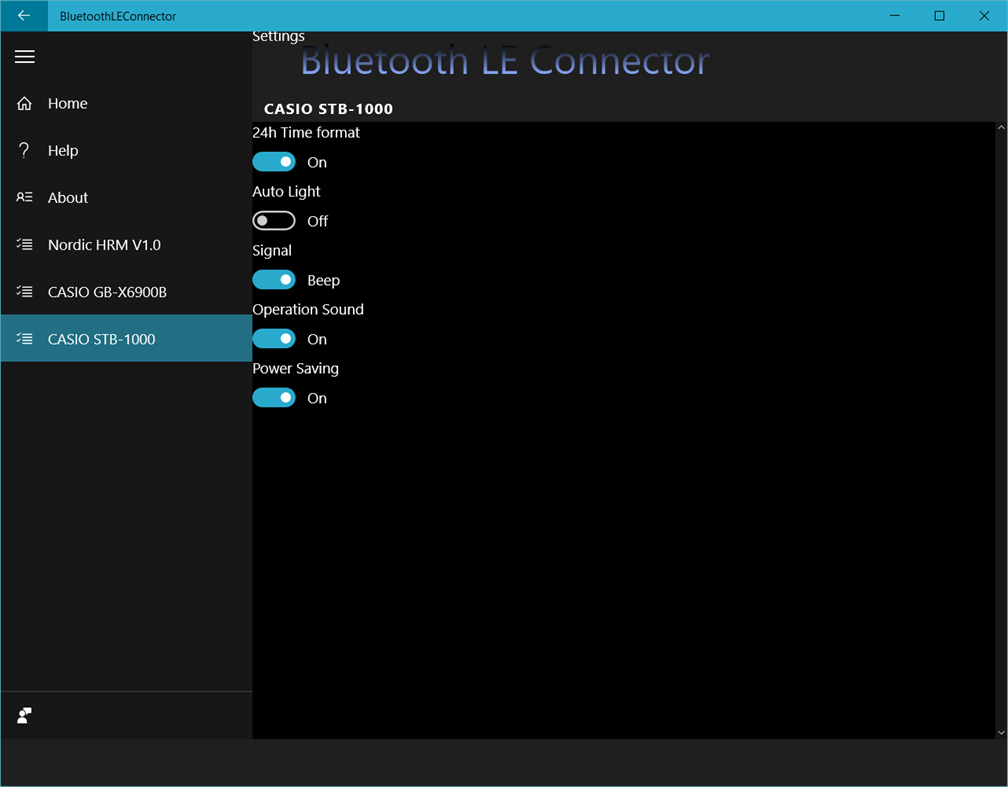Disable Power Saving mode
Image resolution: width=1008 pixels, height=787 pixels.
[x=273, y=397]
